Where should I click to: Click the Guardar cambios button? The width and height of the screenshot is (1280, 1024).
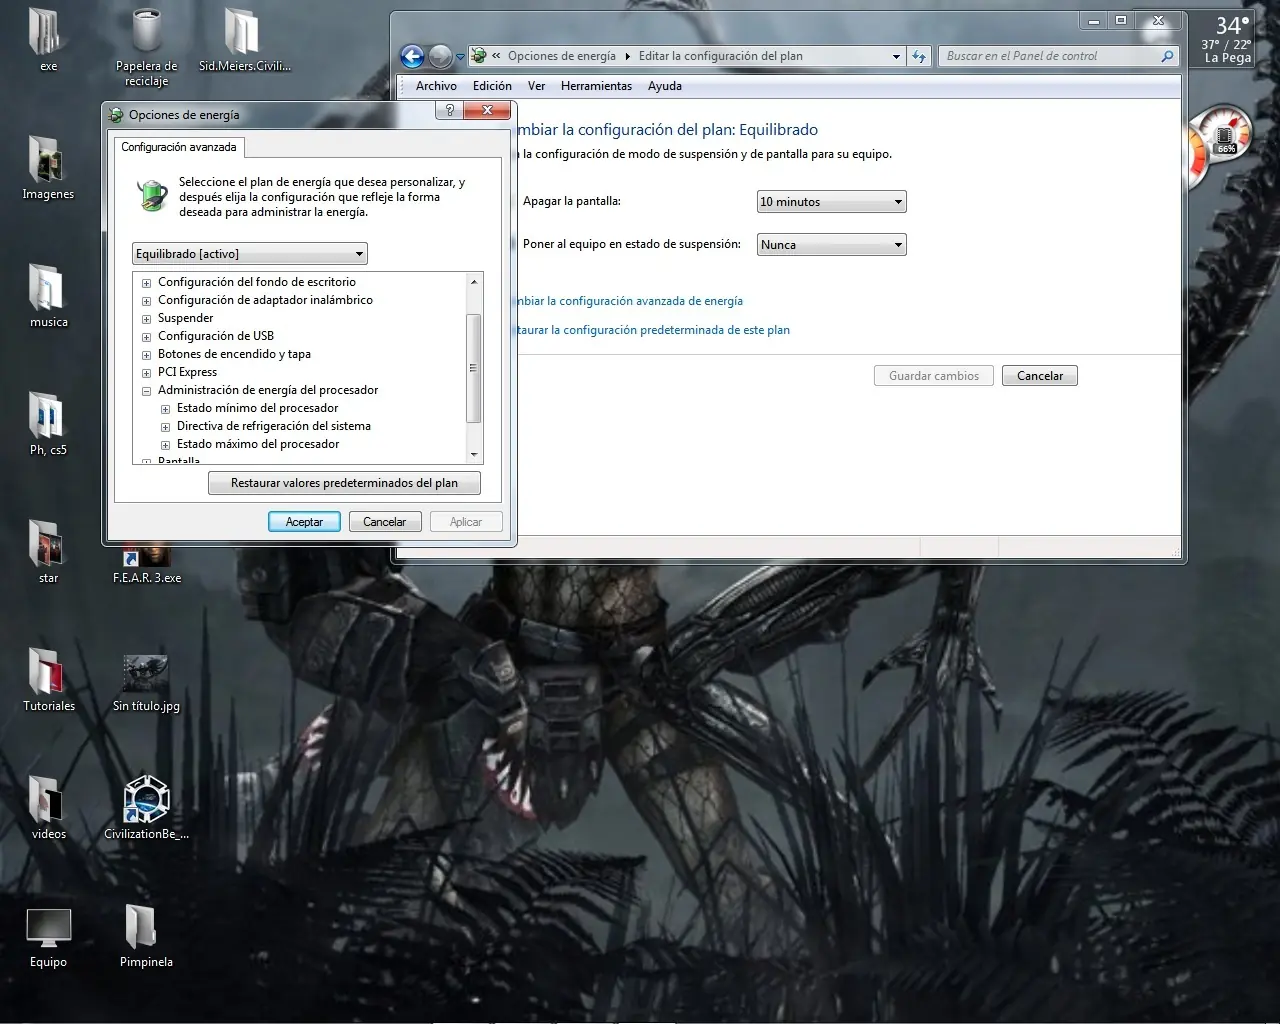934,376
